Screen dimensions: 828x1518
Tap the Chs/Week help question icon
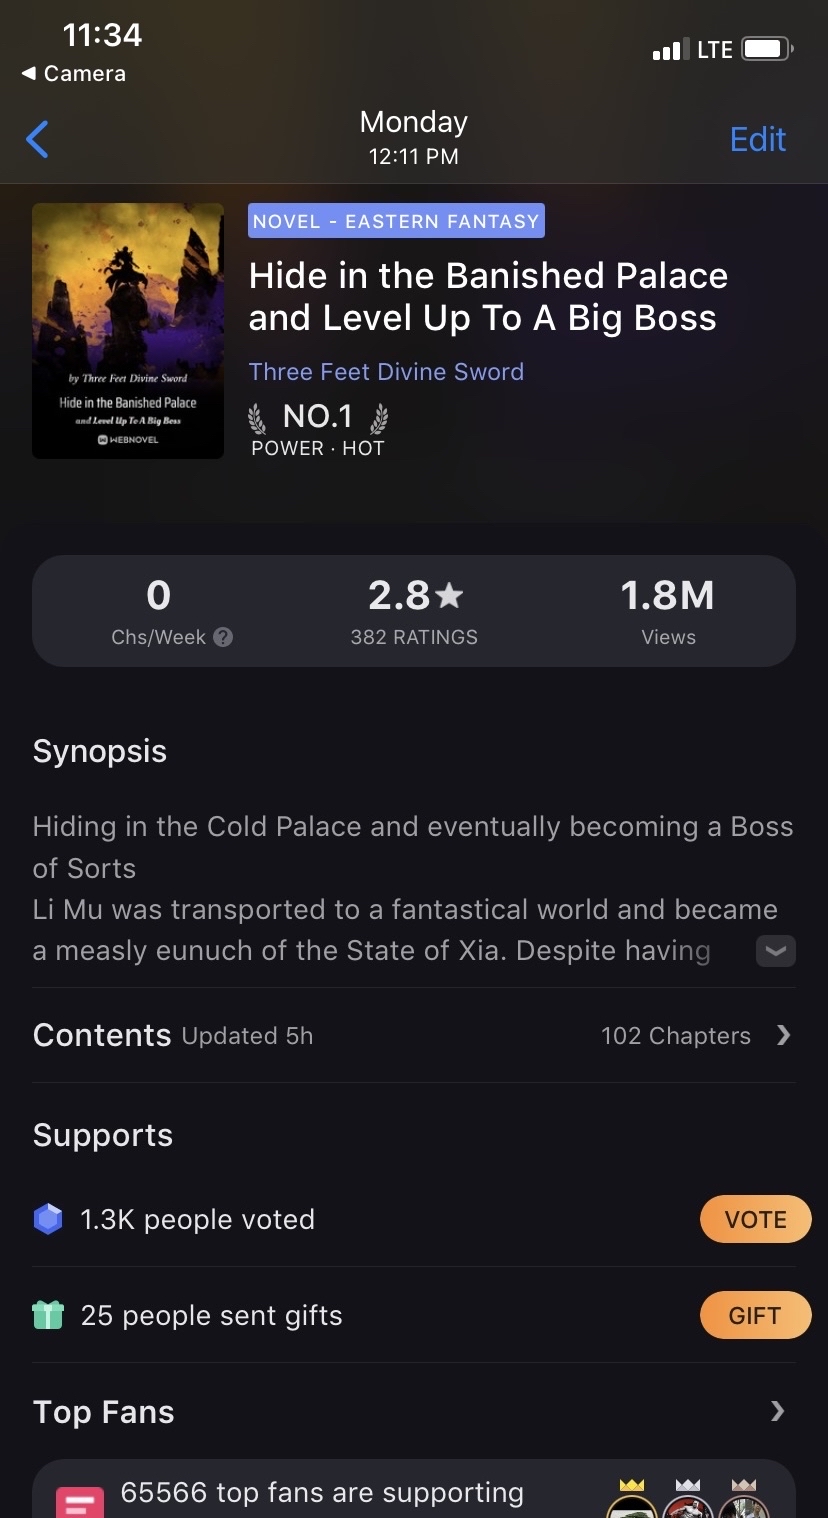[224, 637]
